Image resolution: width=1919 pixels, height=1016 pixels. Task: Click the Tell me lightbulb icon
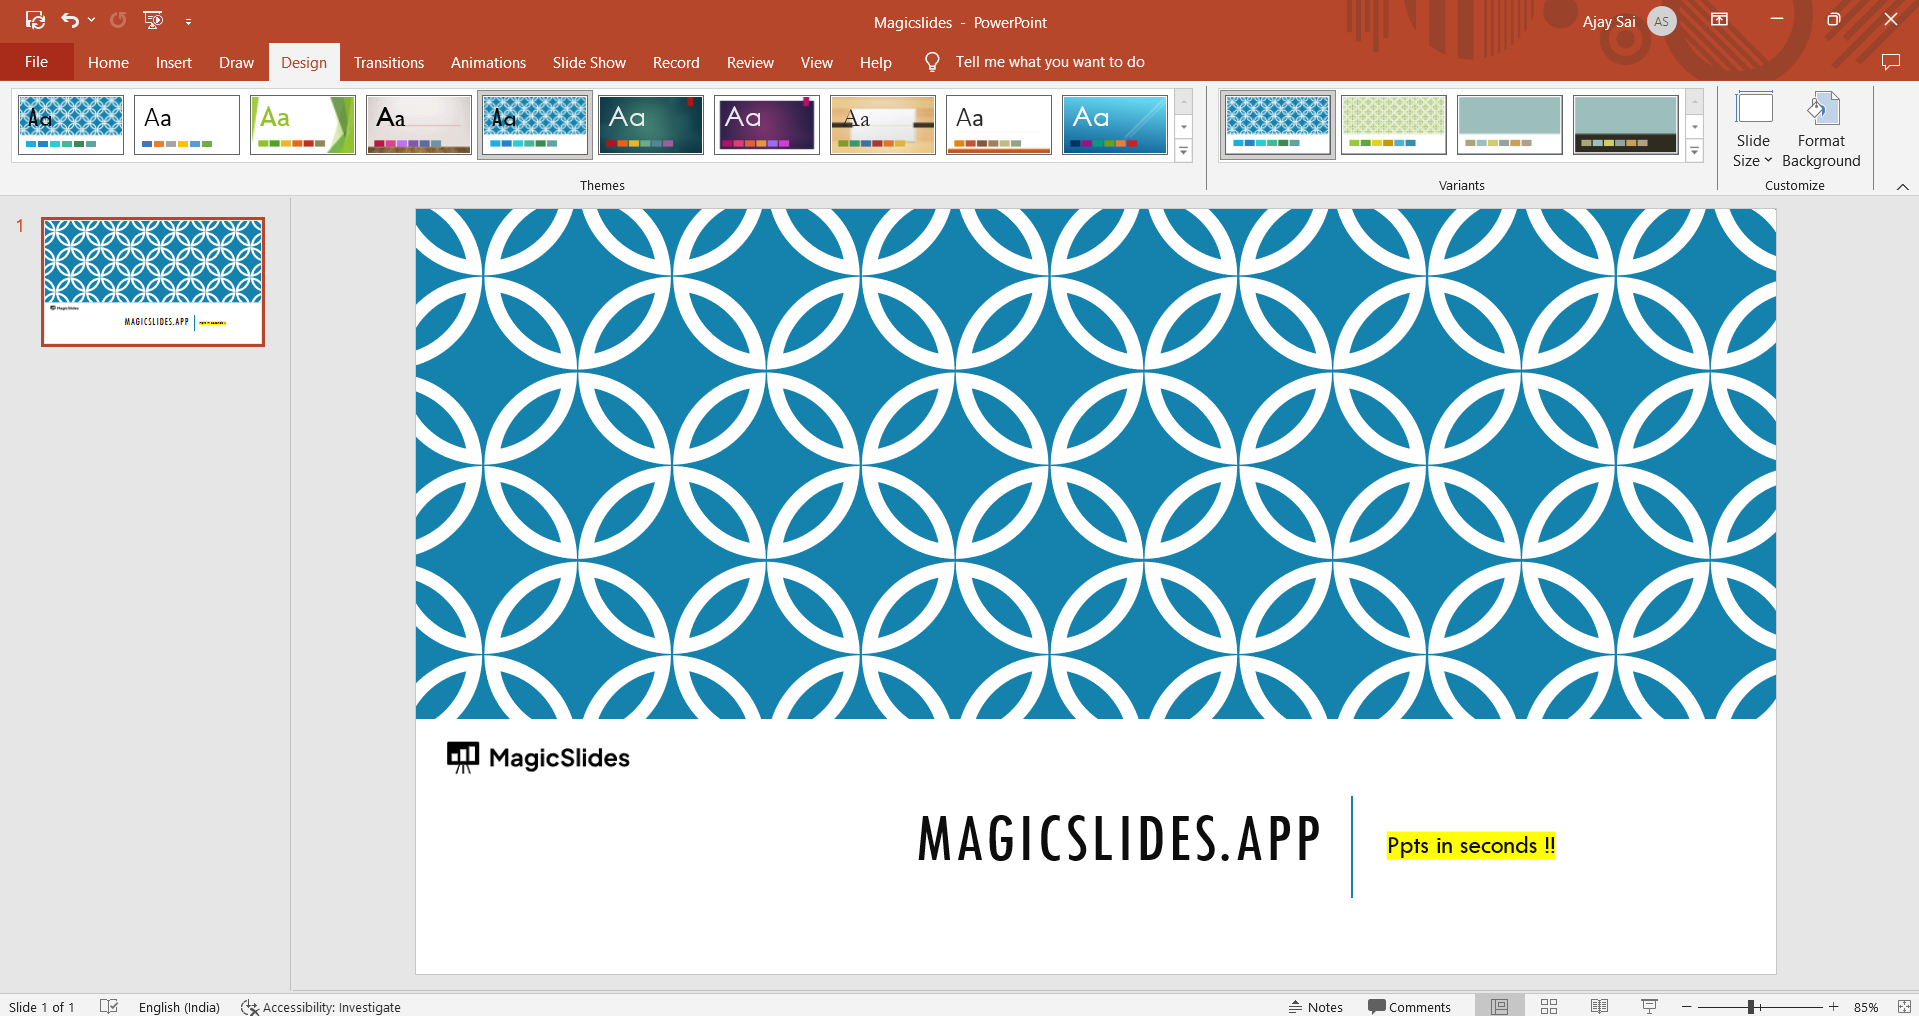click(932, 62)
